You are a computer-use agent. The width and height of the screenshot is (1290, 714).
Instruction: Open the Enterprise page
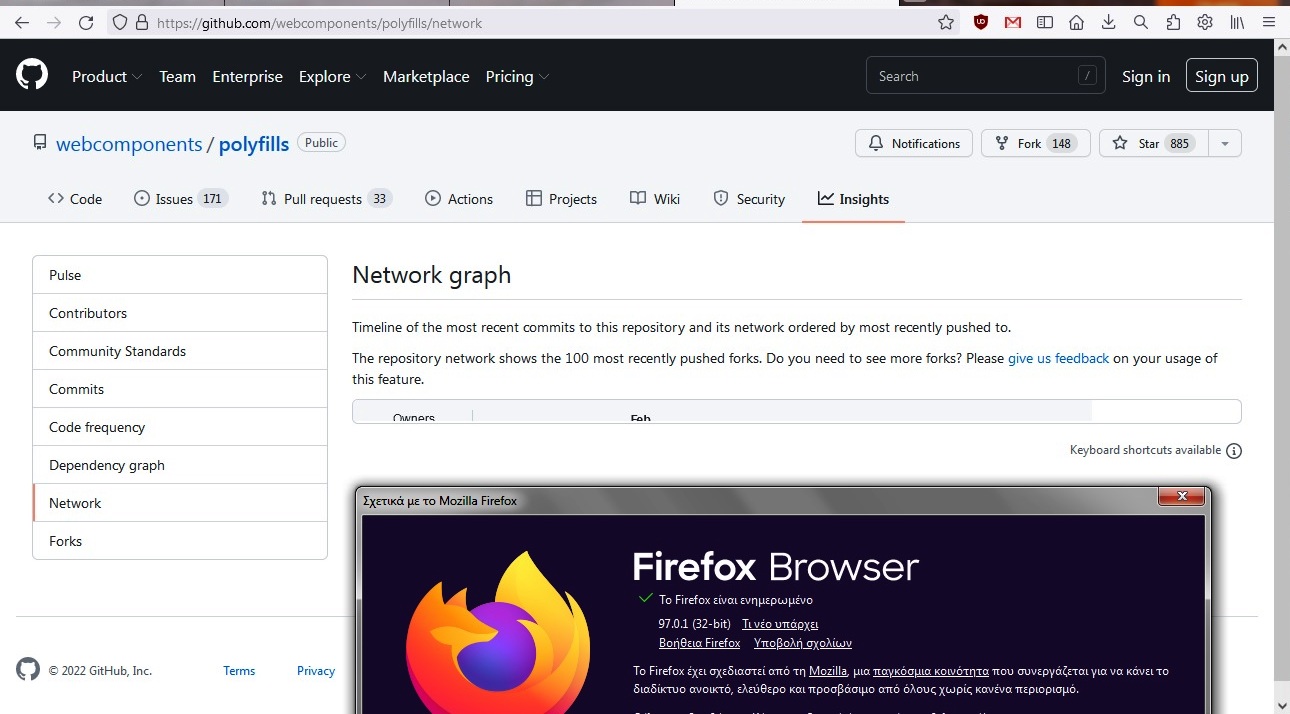tap(247, 77)
